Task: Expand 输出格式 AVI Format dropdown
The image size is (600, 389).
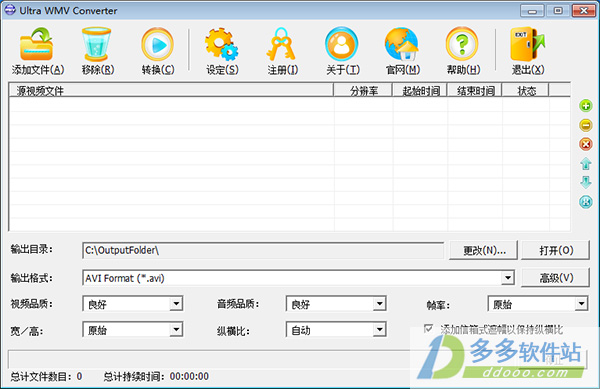Action: tap(507, 278)
